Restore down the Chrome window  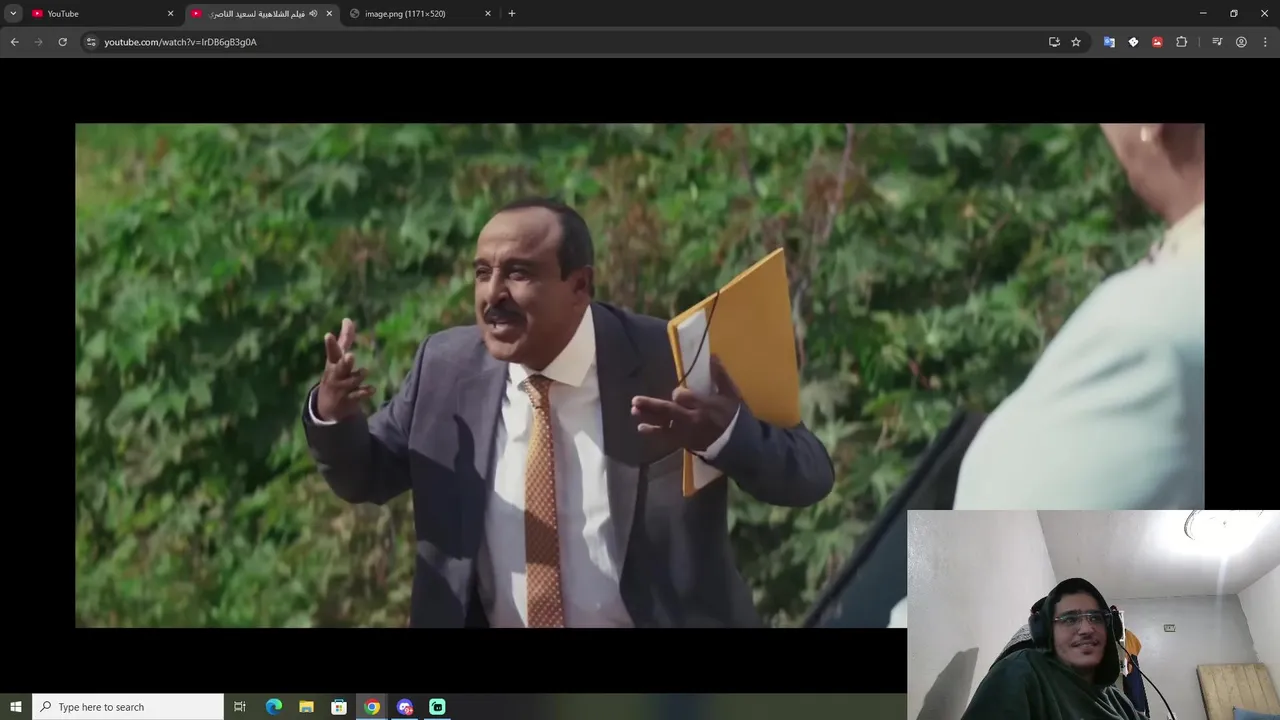1234,13
